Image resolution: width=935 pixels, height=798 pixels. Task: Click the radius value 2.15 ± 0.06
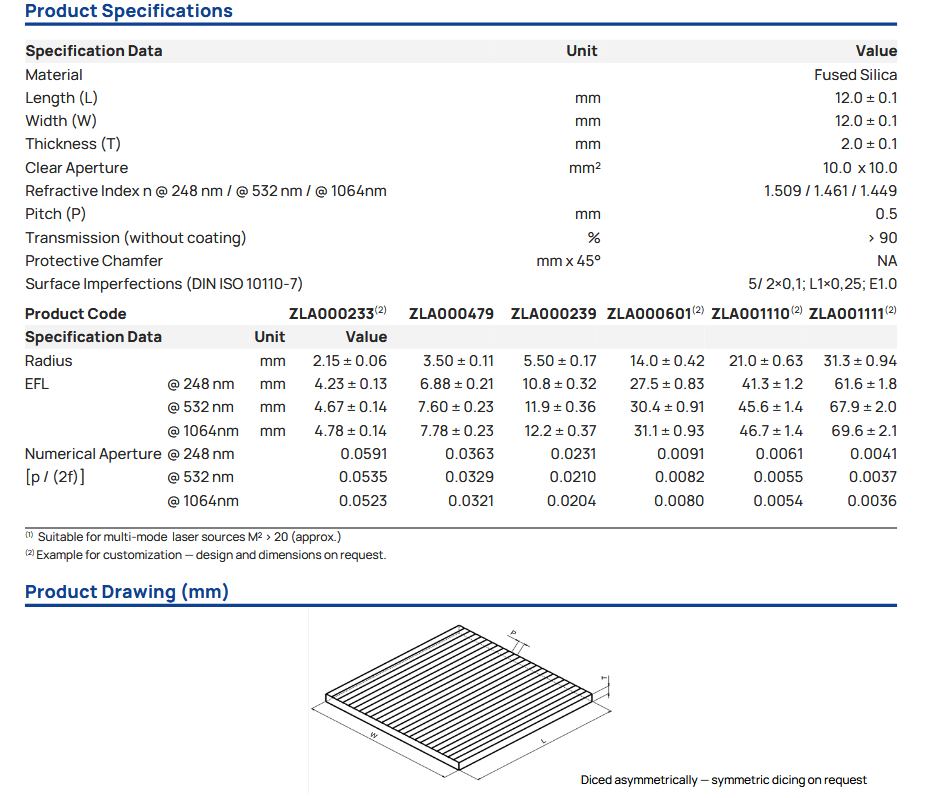pyautogui.click(x=350, y=361)
